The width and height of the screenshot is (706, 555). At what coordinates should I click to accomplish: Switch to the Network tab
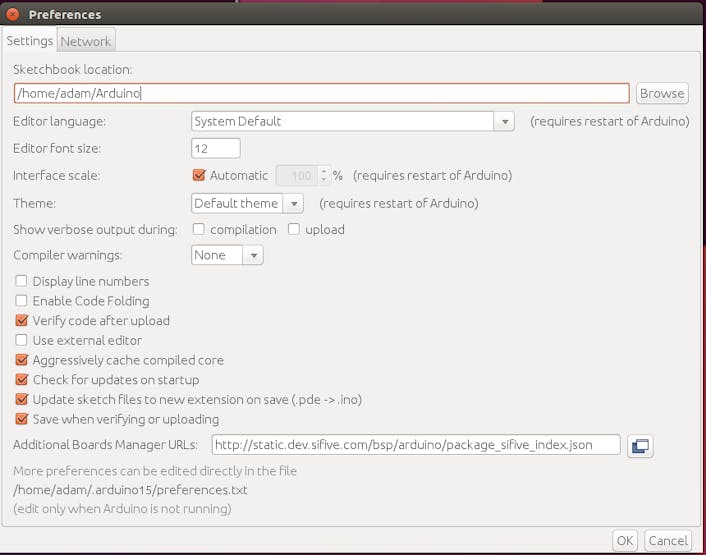click(x=86, y=41)
